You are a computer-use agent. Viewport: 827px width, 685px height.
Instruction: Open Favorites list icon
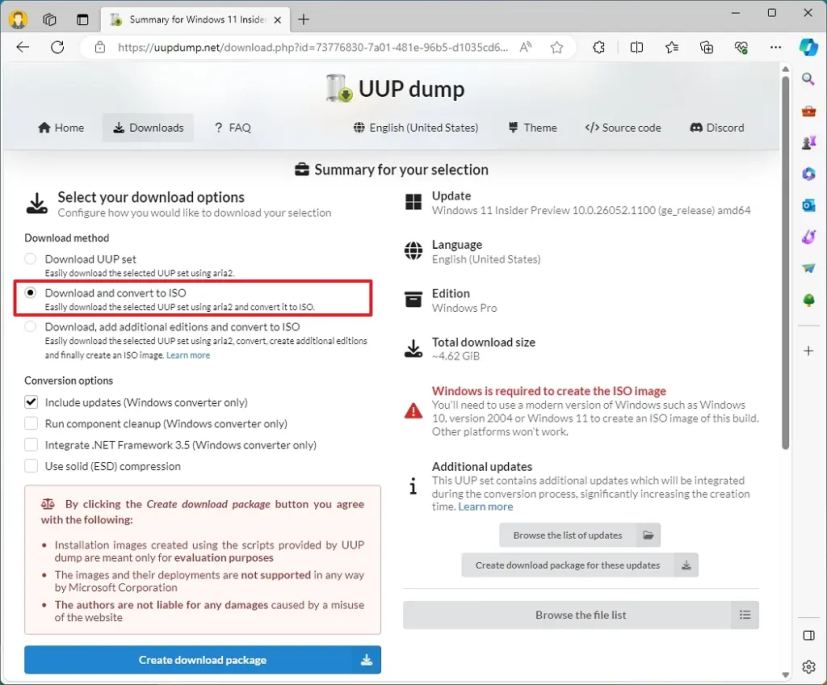671,47
